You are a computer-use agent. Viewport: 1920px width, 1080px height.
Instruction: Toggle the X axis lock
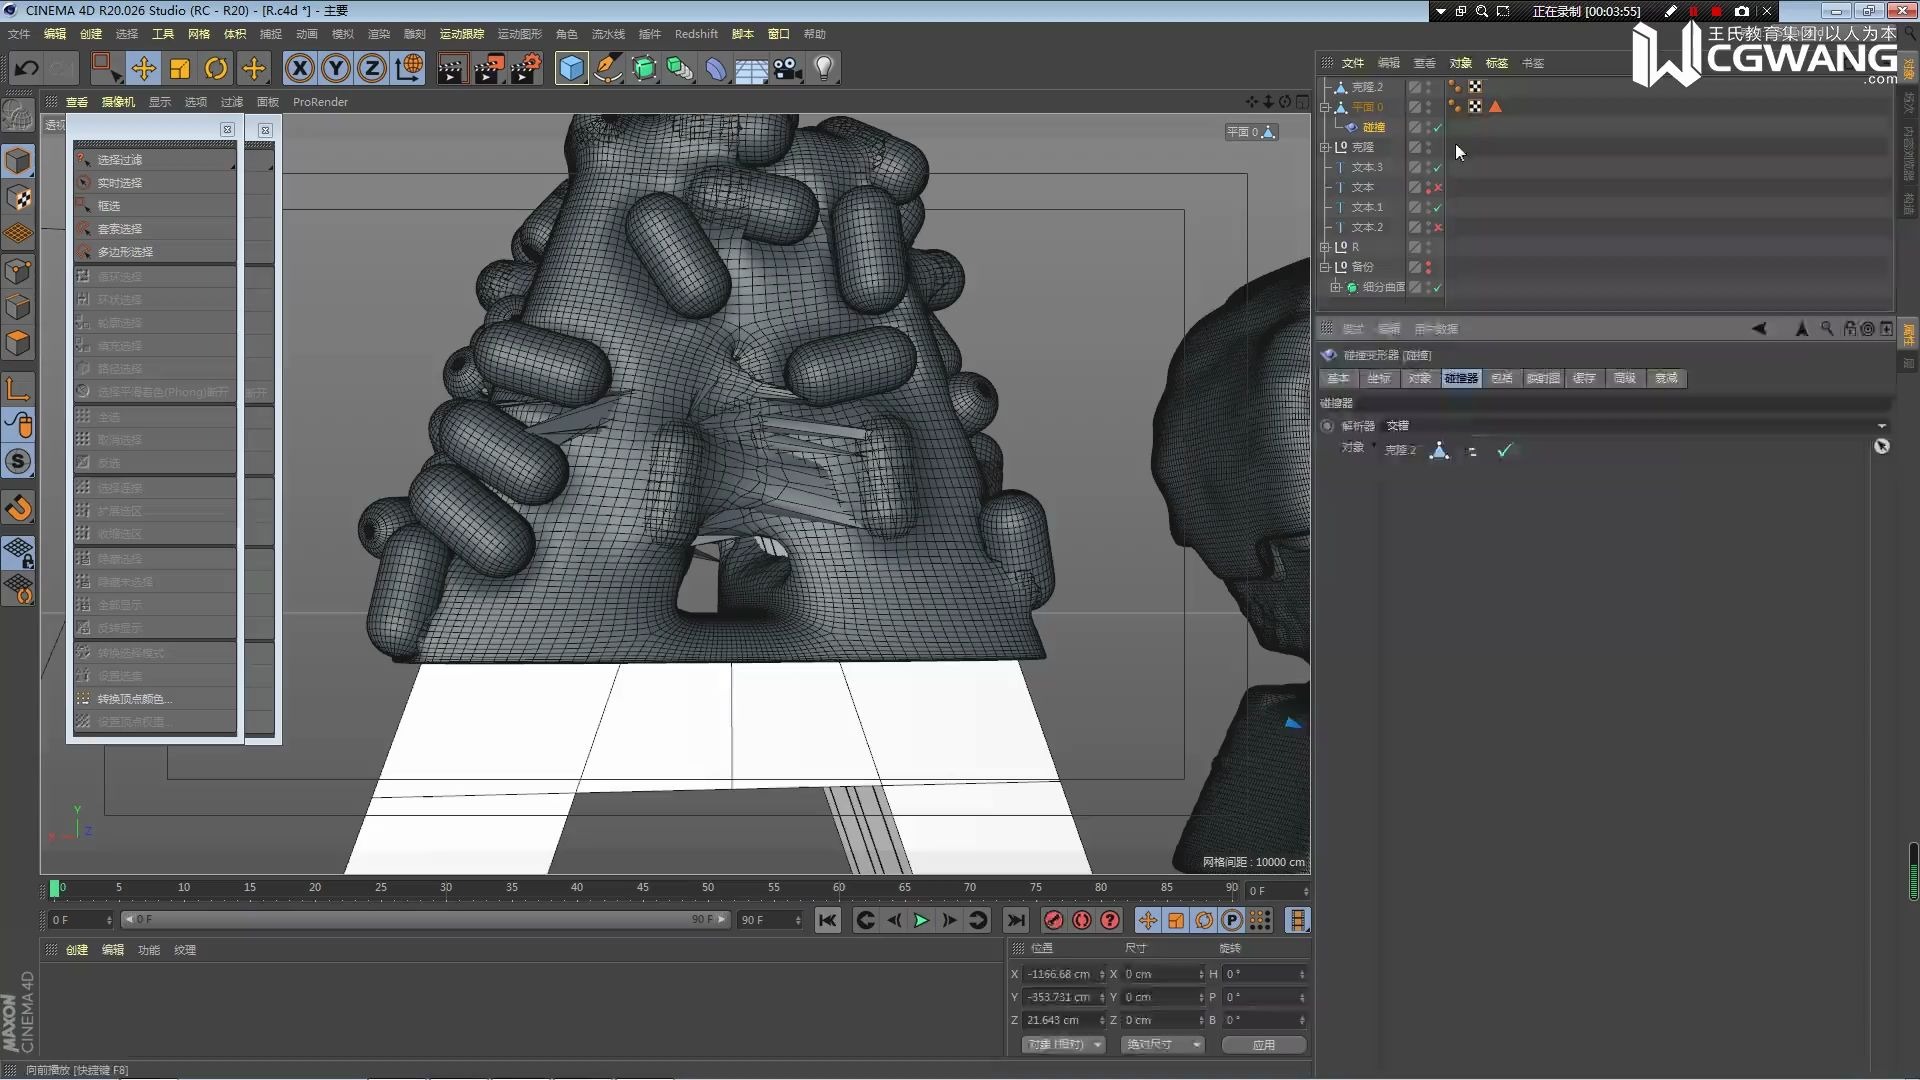(299, 69)
